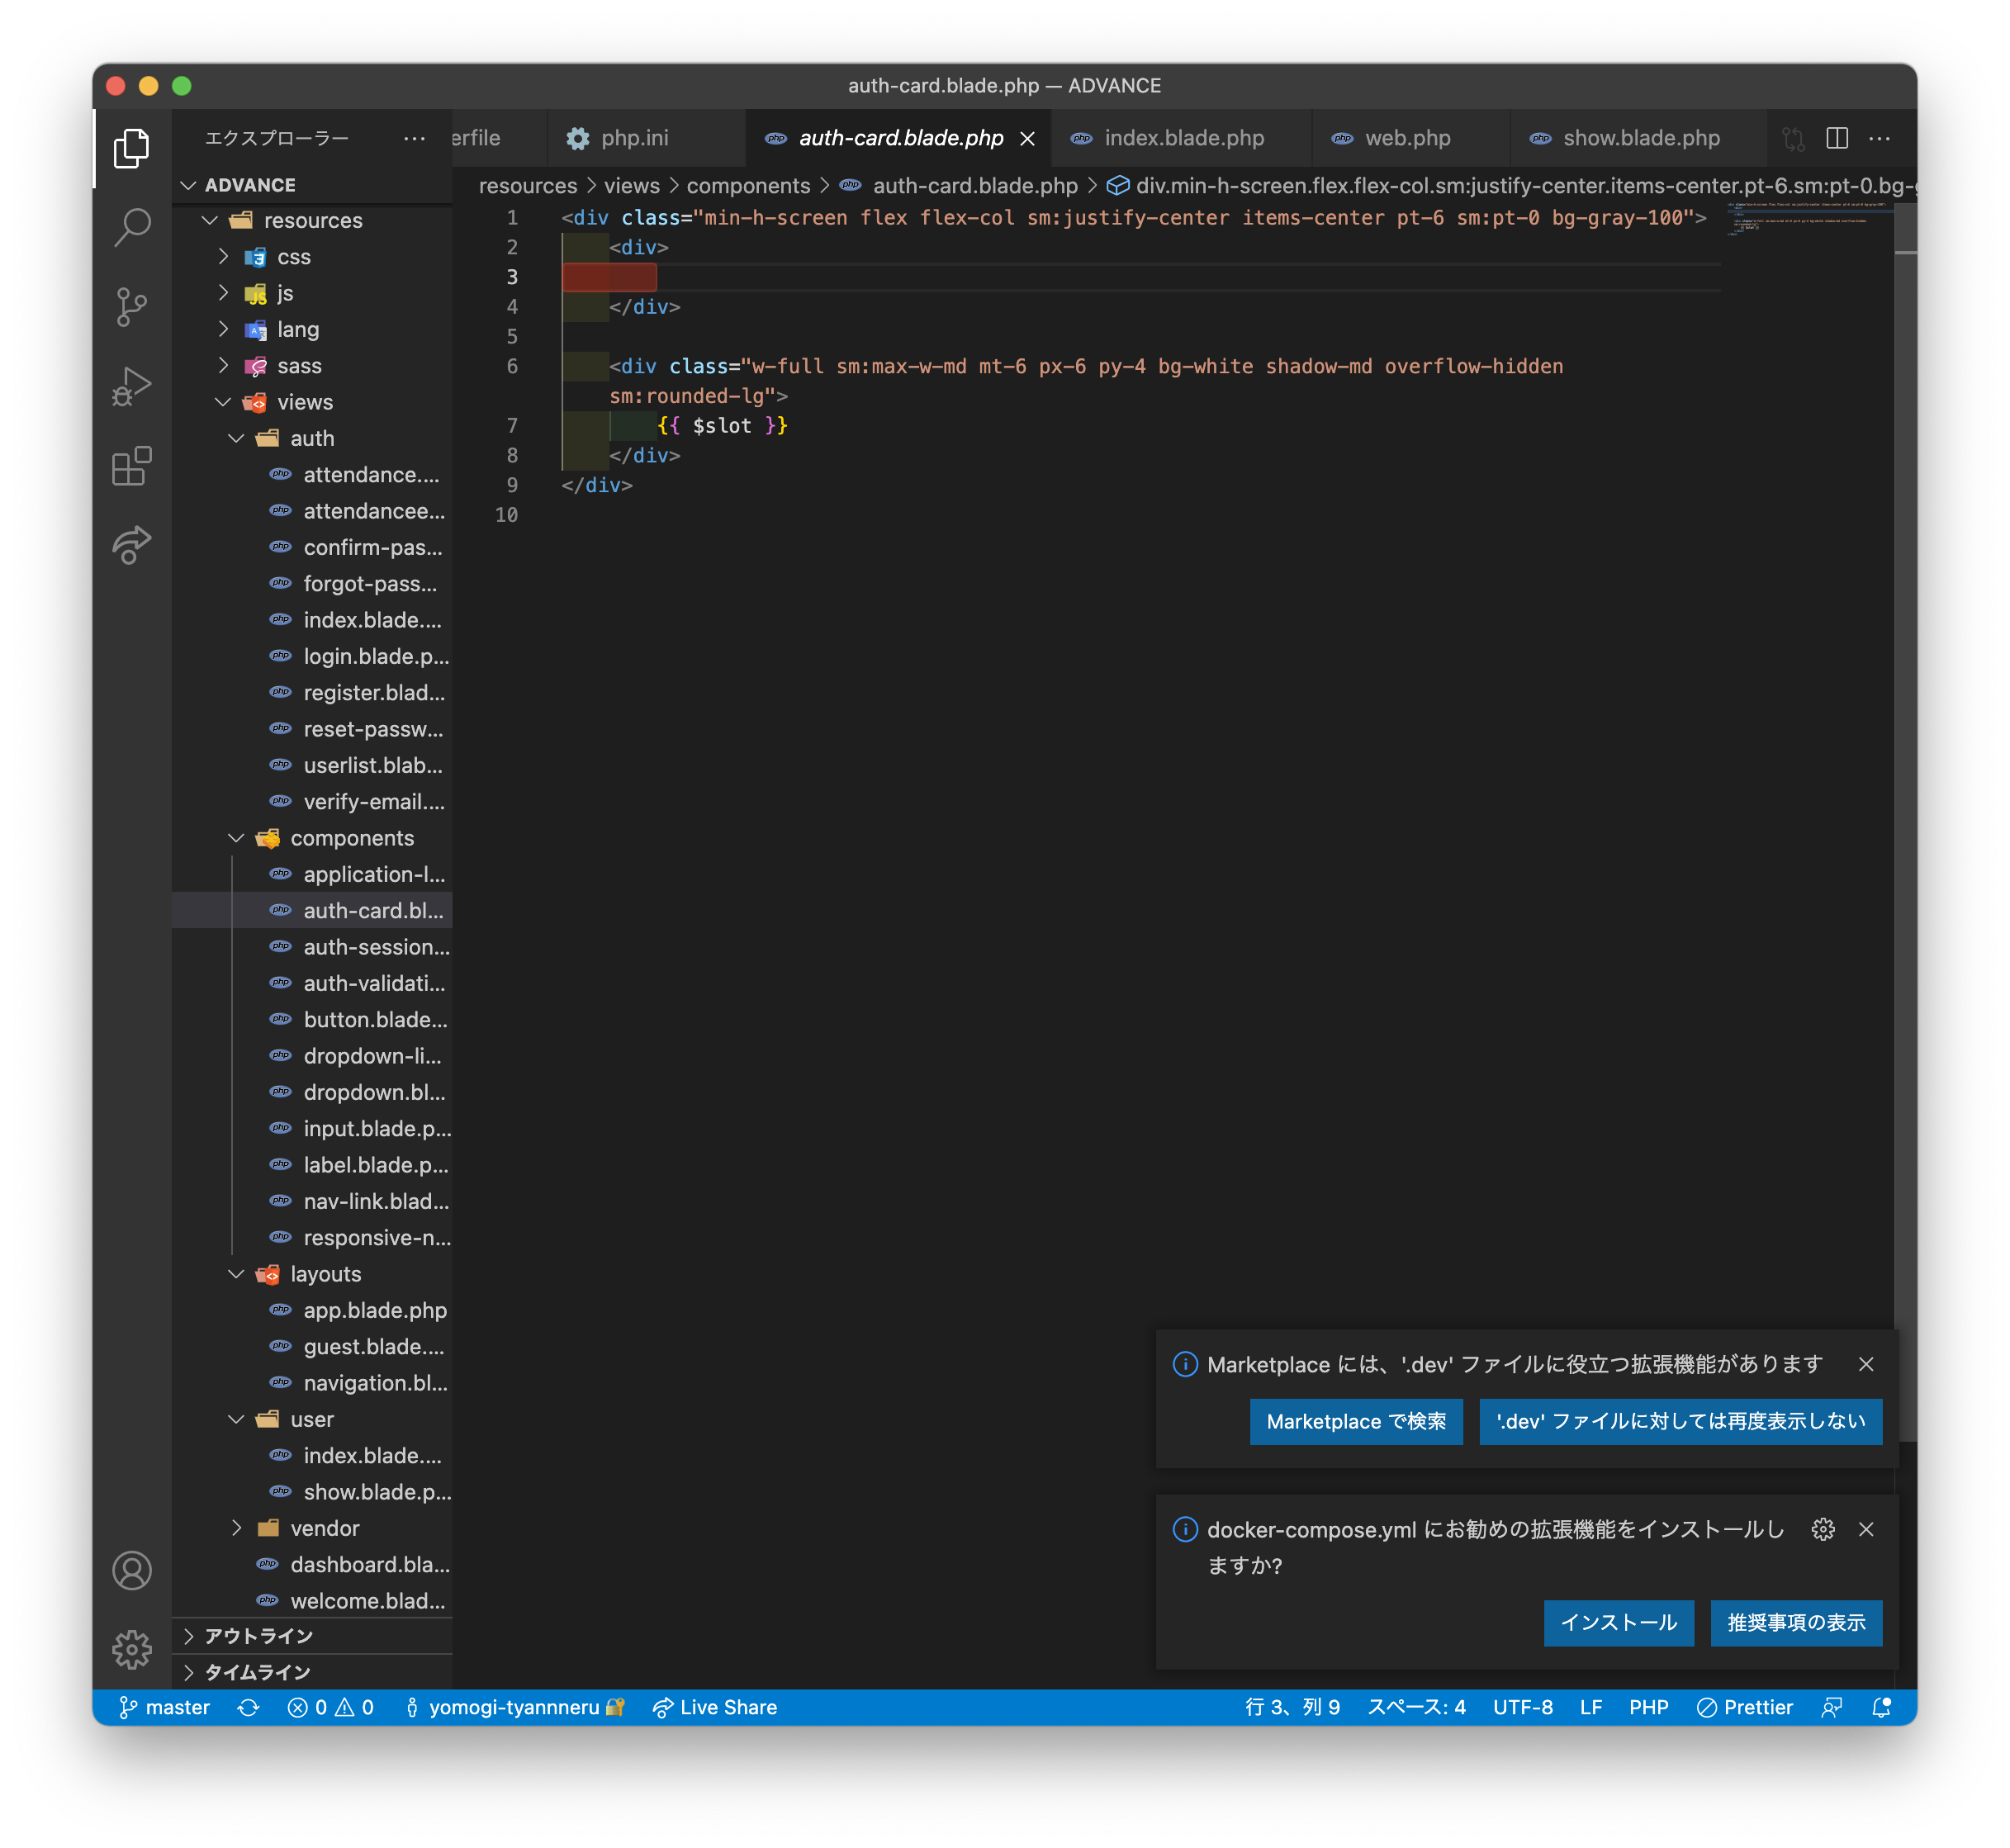This screenshot has width=2010, height=1848.
Task: Open Source Control view icon
Action: coord(132,307)
